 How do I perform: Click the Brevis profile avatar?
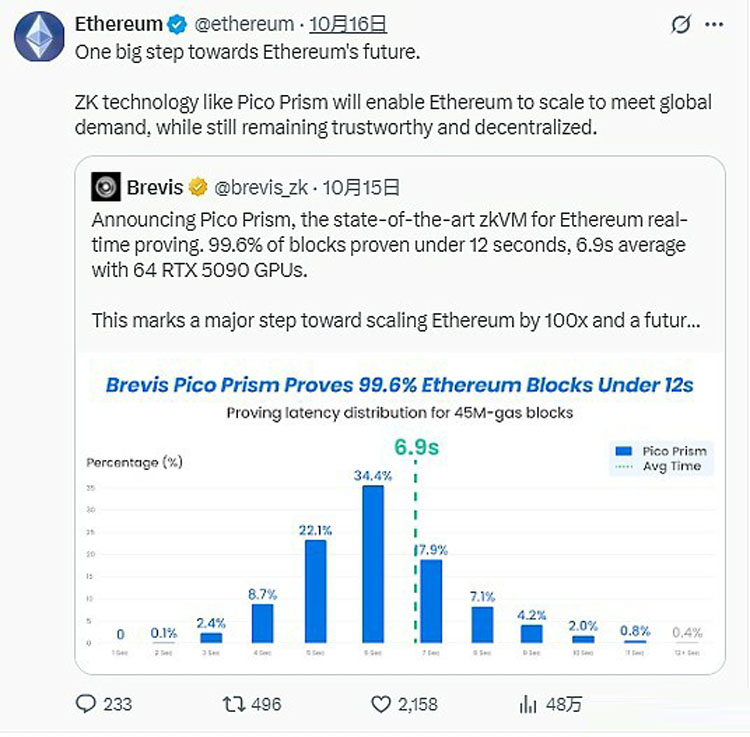[105, 187]
